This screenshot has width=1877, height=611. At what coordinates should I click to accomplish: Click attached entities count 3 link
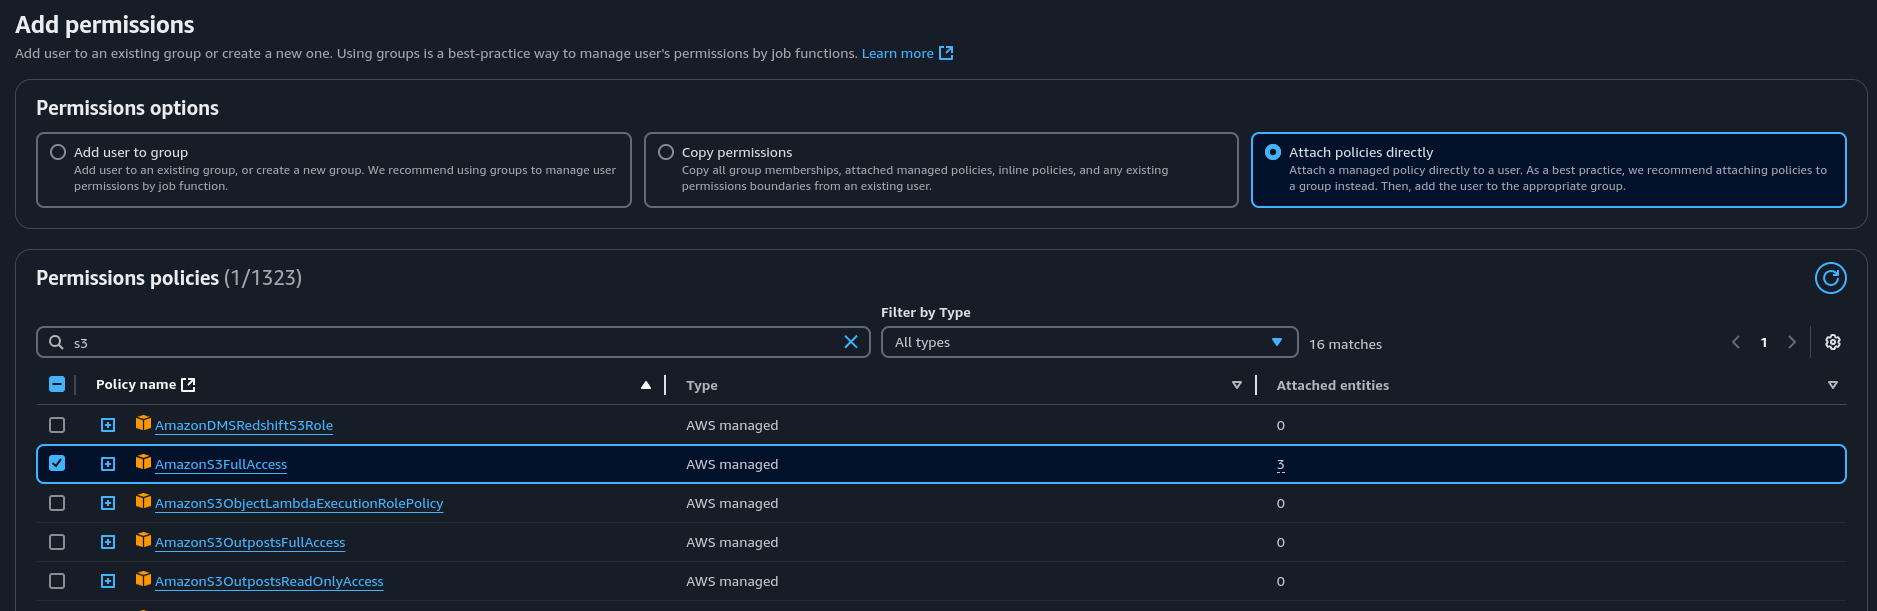[x=1280, y=464]
